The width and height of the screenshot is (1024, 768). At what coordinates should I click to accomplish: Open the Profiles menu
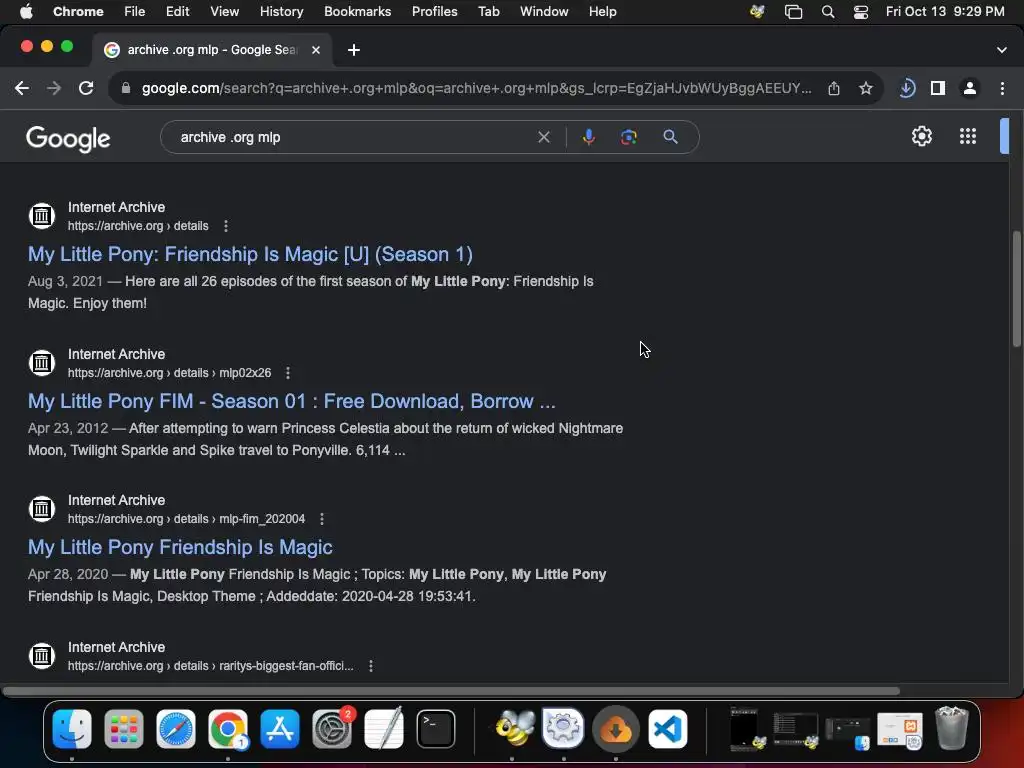click(x=434, y=12)
